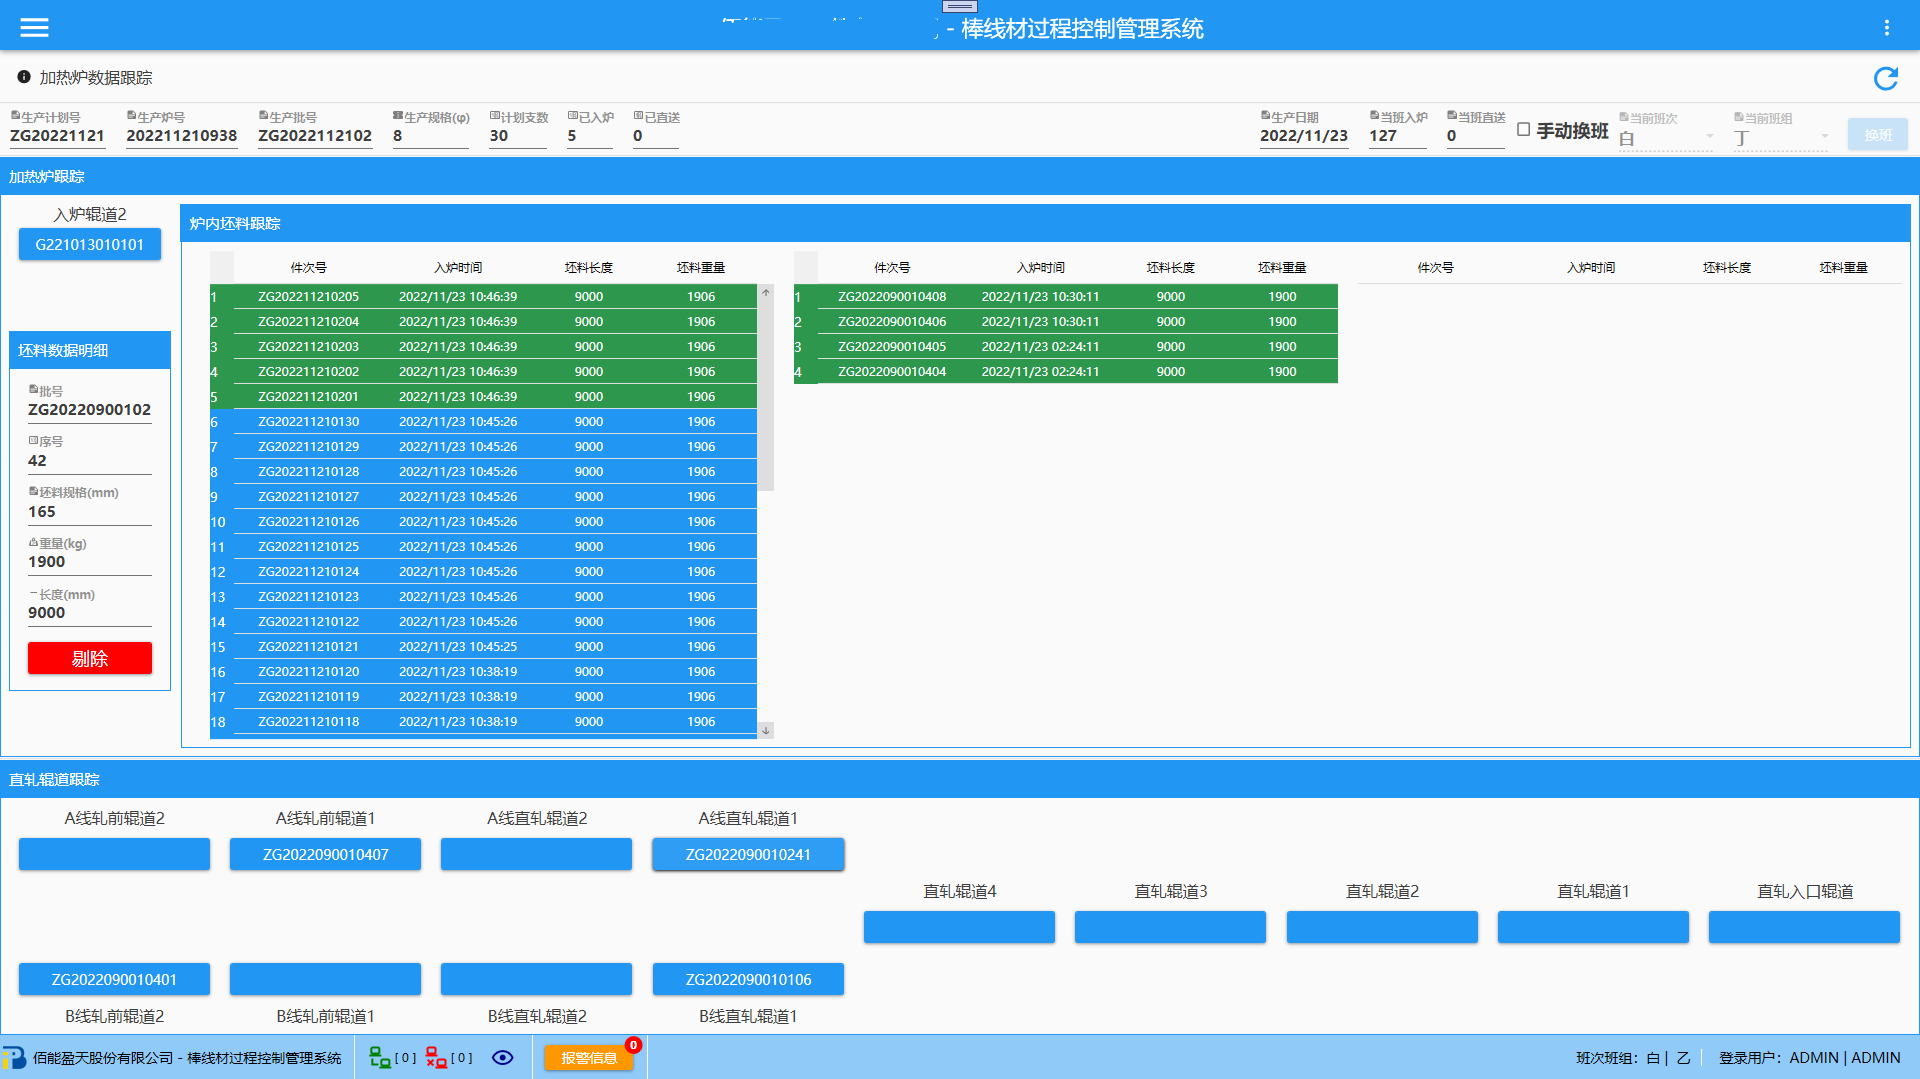Select row ZG2022090010404 in second table
This screenshot has height=1079, width=1920.
(1066, 371)
